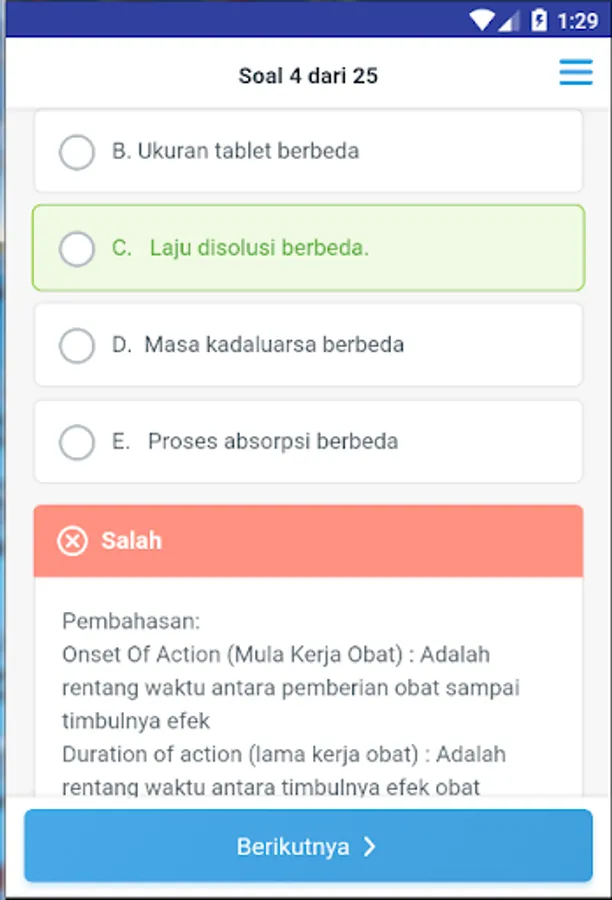
Task: Tap the red Salah result banner
Action: [308, 541]
